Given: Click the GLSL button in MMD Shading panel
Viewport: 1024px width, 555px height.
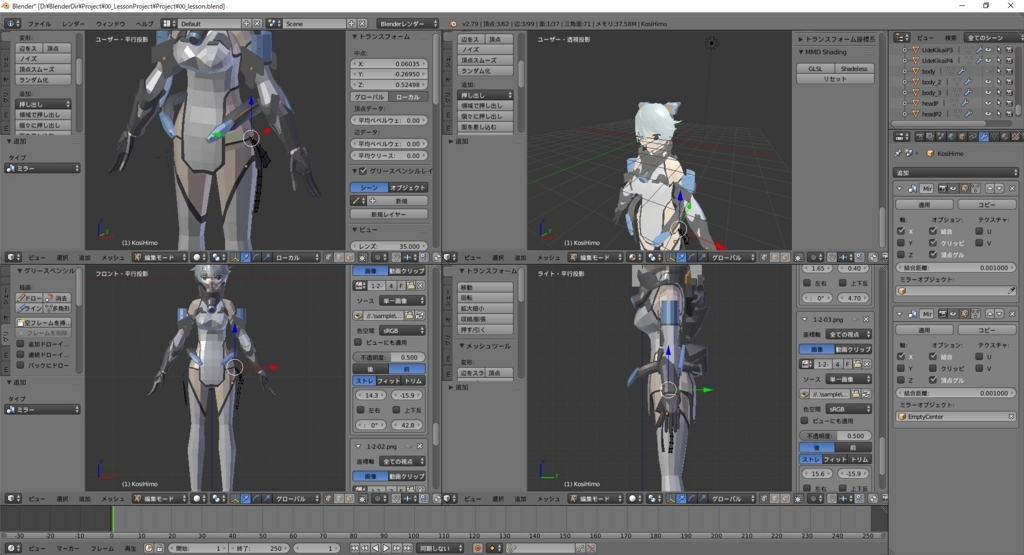Looking at the screenshot, I should coord(816,69).
